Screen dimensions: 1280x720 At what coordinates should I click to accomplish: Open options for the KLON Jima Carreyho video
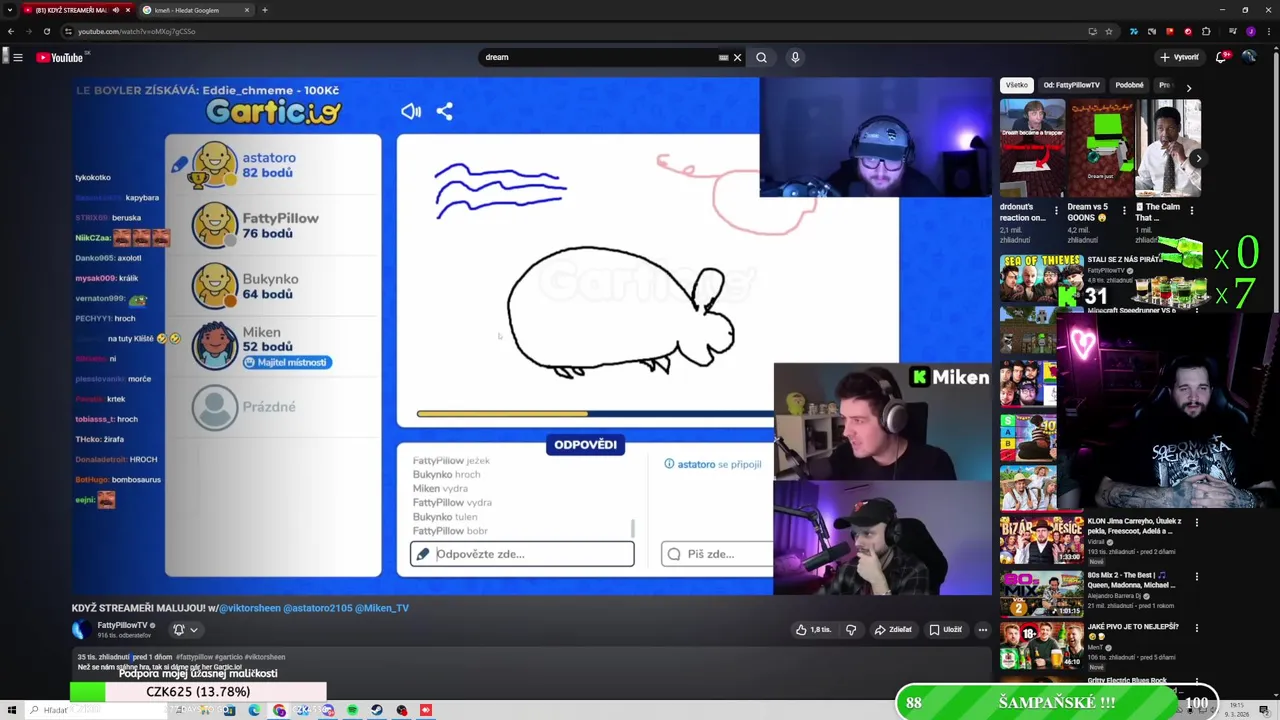click(1197, 522)
